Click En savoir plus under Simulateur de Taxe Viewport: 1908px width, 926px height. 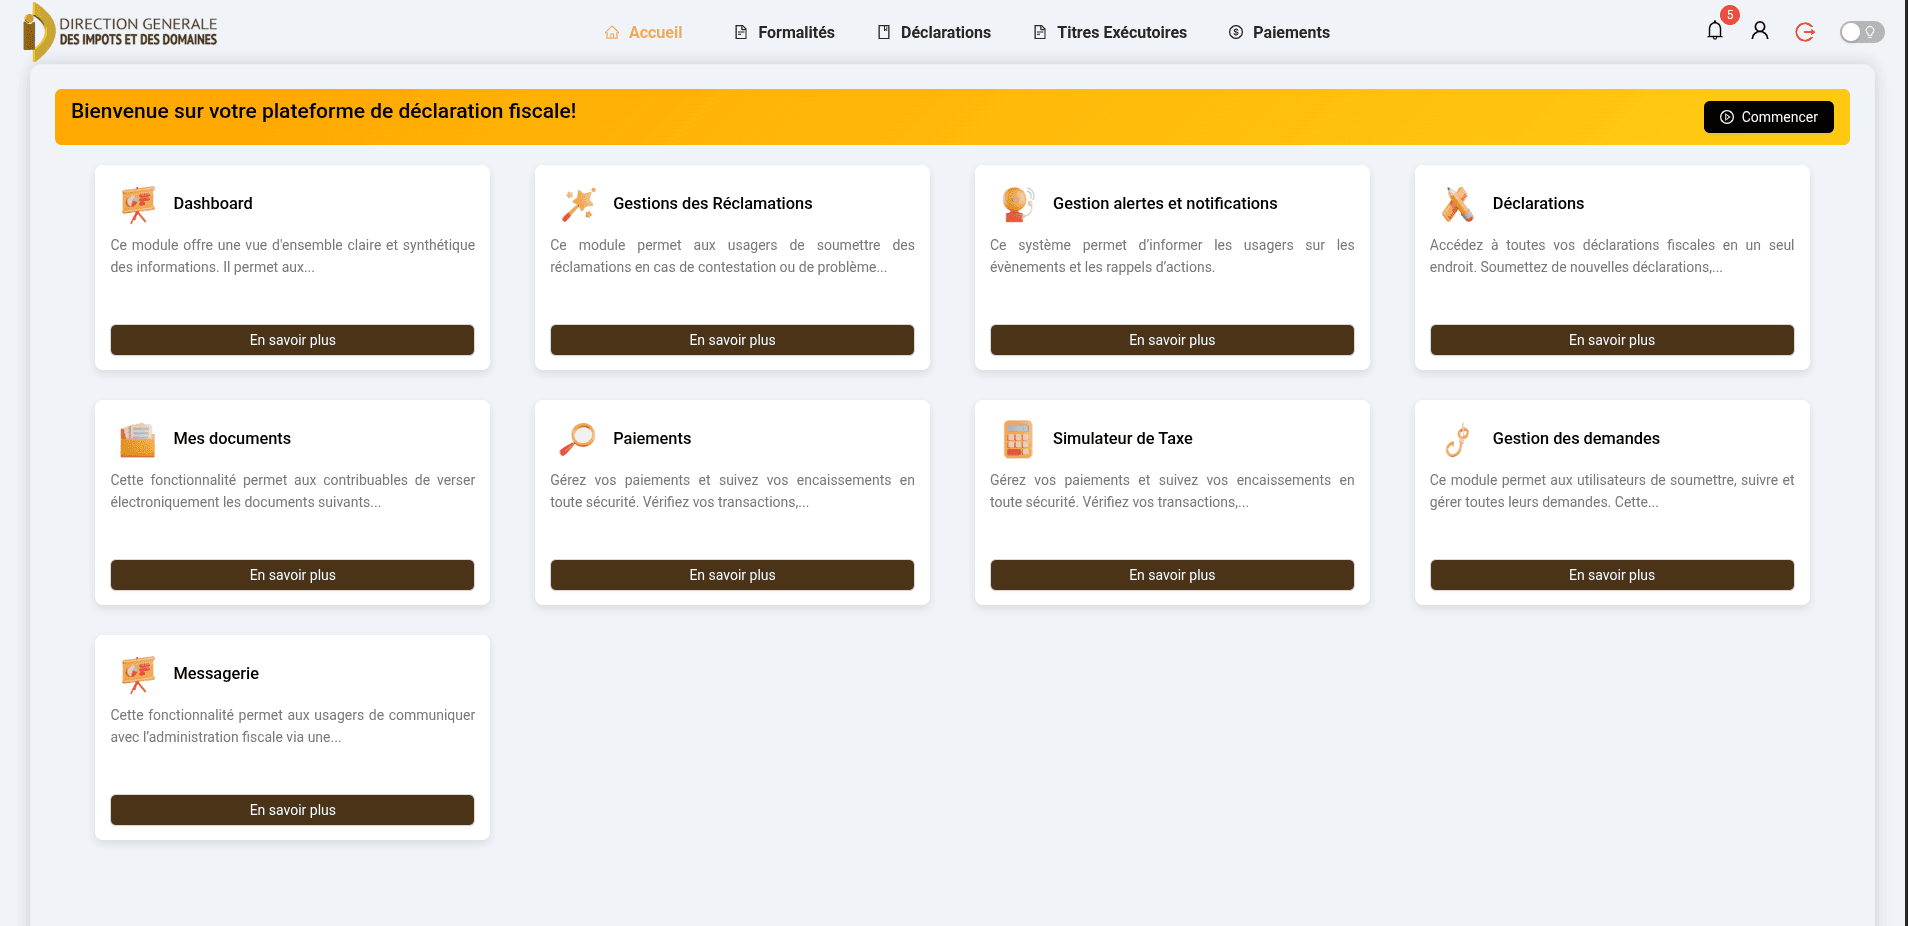1172,575
